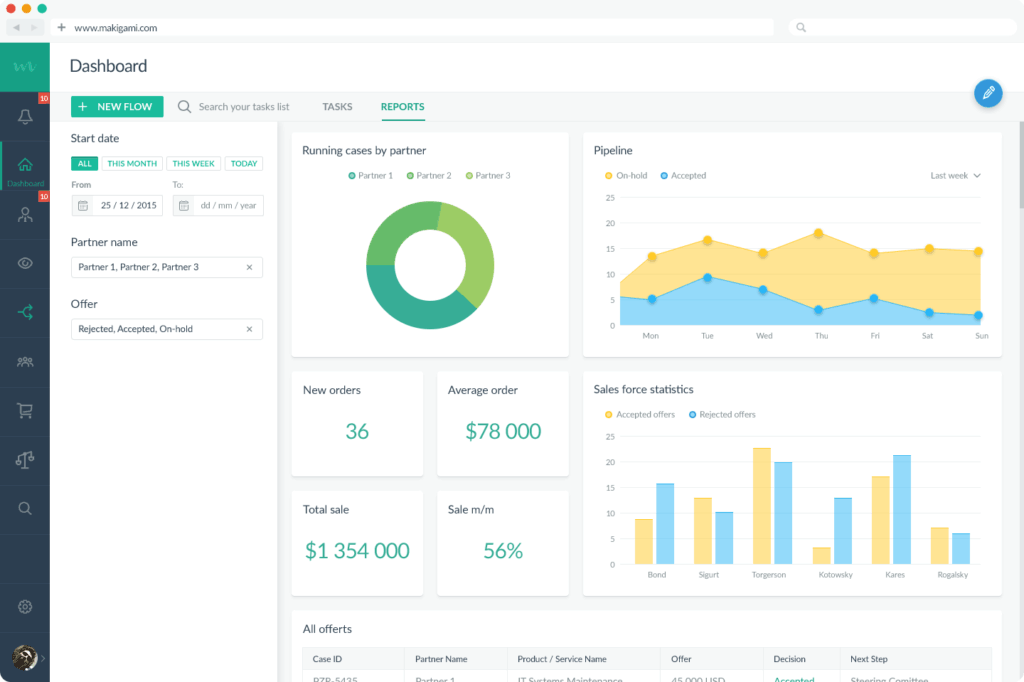This screenshot has width=1024, height=682.
Task: Switch to the REPORTS tab
Action: pyautogui.click(x=402, y=106)
